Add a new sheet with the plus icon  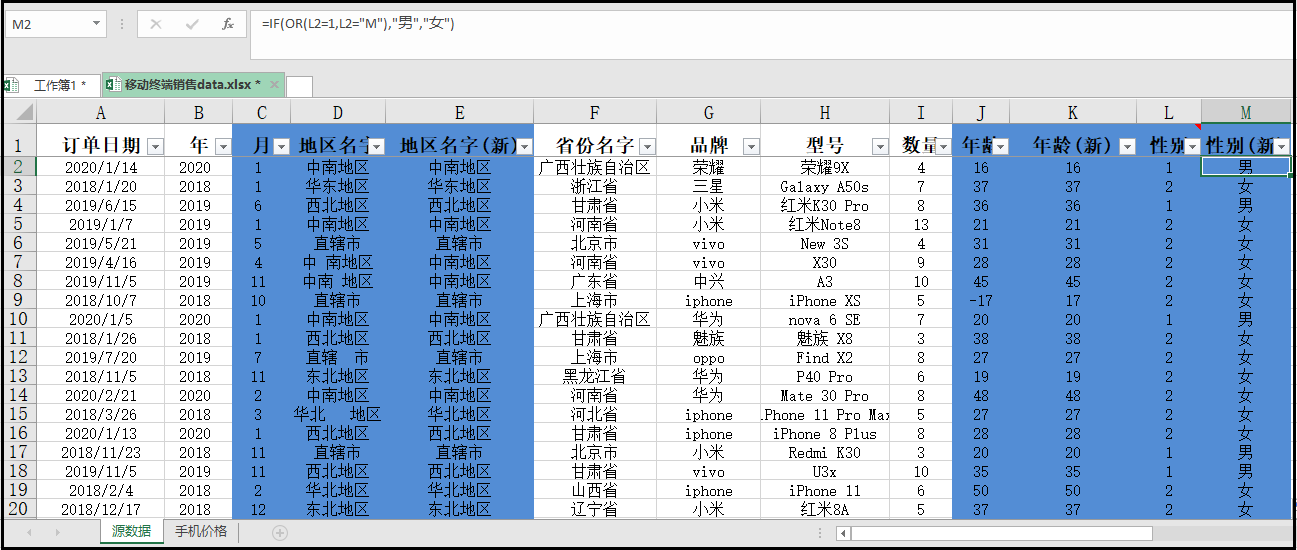click(x=280, y=533)
